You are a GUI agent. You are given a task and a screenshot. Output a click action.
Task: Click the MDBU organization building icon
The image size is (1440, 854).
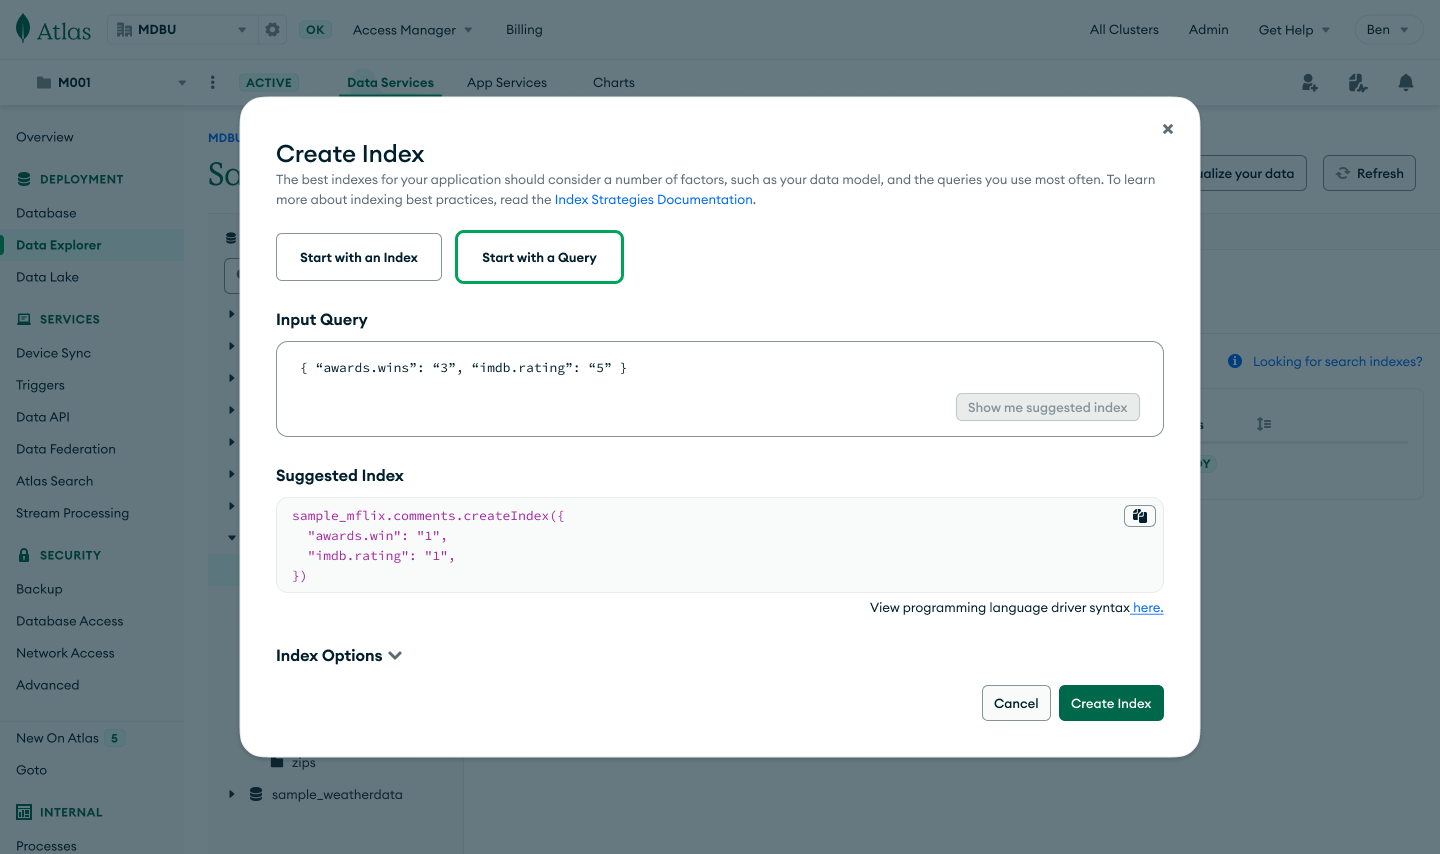[x=125, y=30]
